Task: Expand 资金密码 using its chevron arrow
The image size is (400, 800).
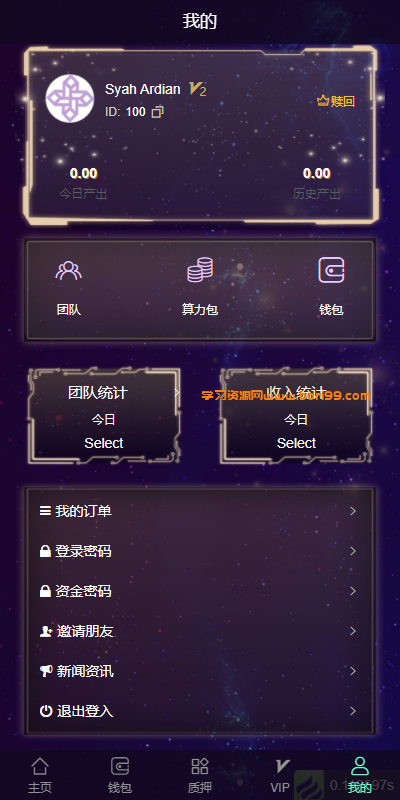Action: (x=353, y=591)
